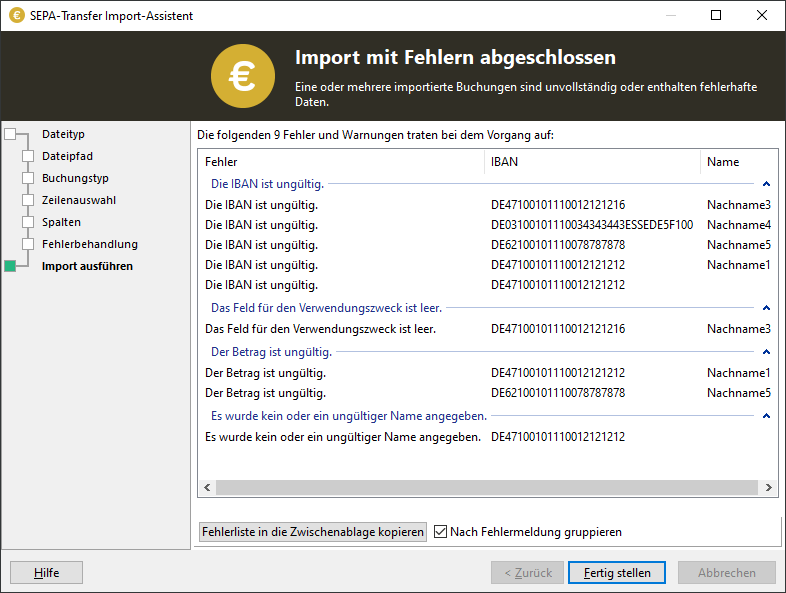Select 'Der Betrag ist ungültig.' row for Nachname1
Screen dimensions: 786x593
click(488, 373)
